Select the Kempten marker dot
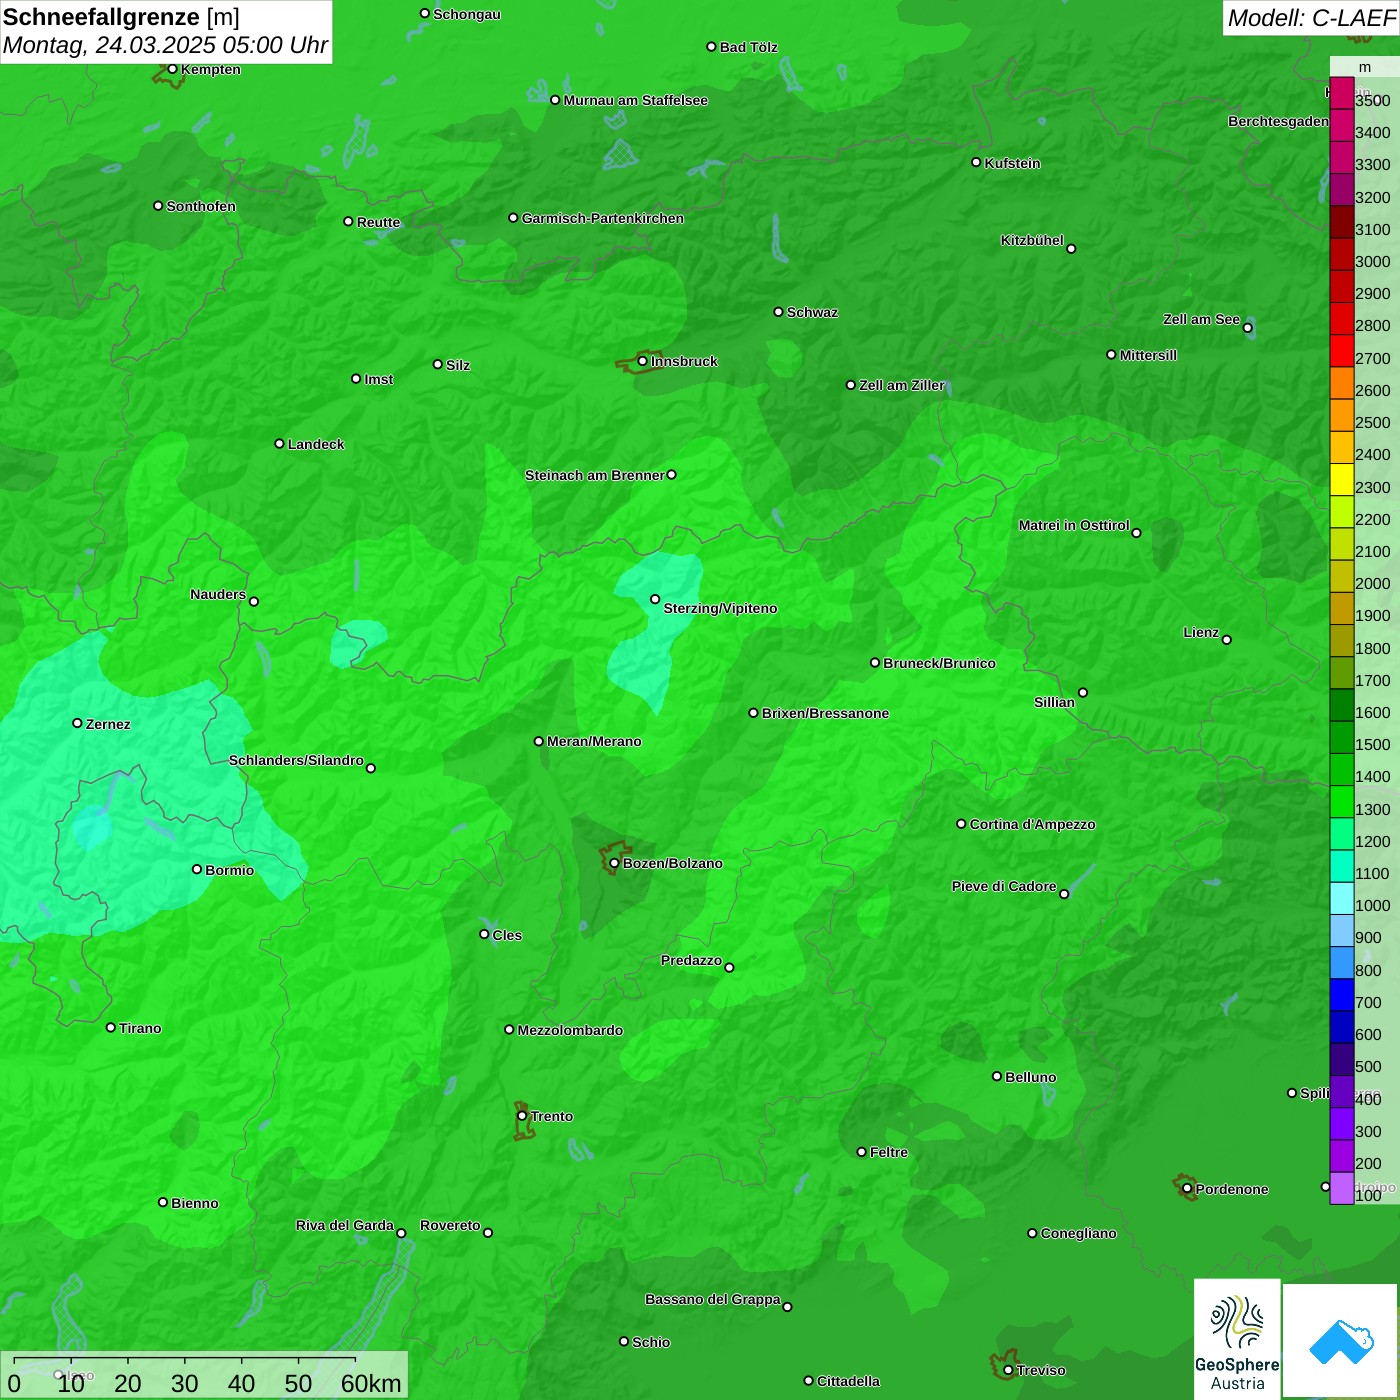 [x=172, y=69]
